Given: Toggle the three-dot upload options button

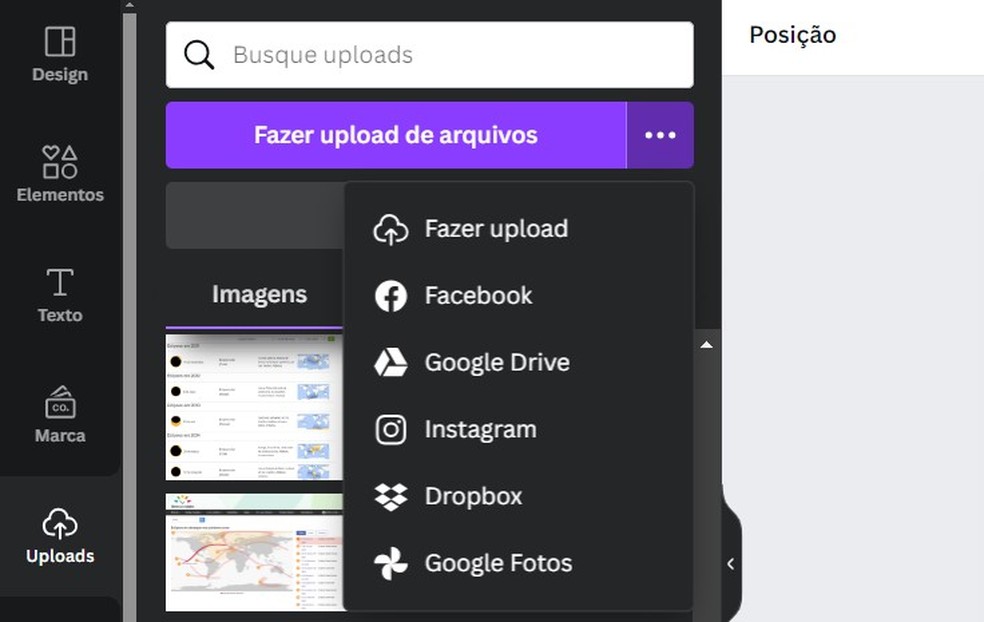Looking at the screenshot, I should tap(660, 135).
